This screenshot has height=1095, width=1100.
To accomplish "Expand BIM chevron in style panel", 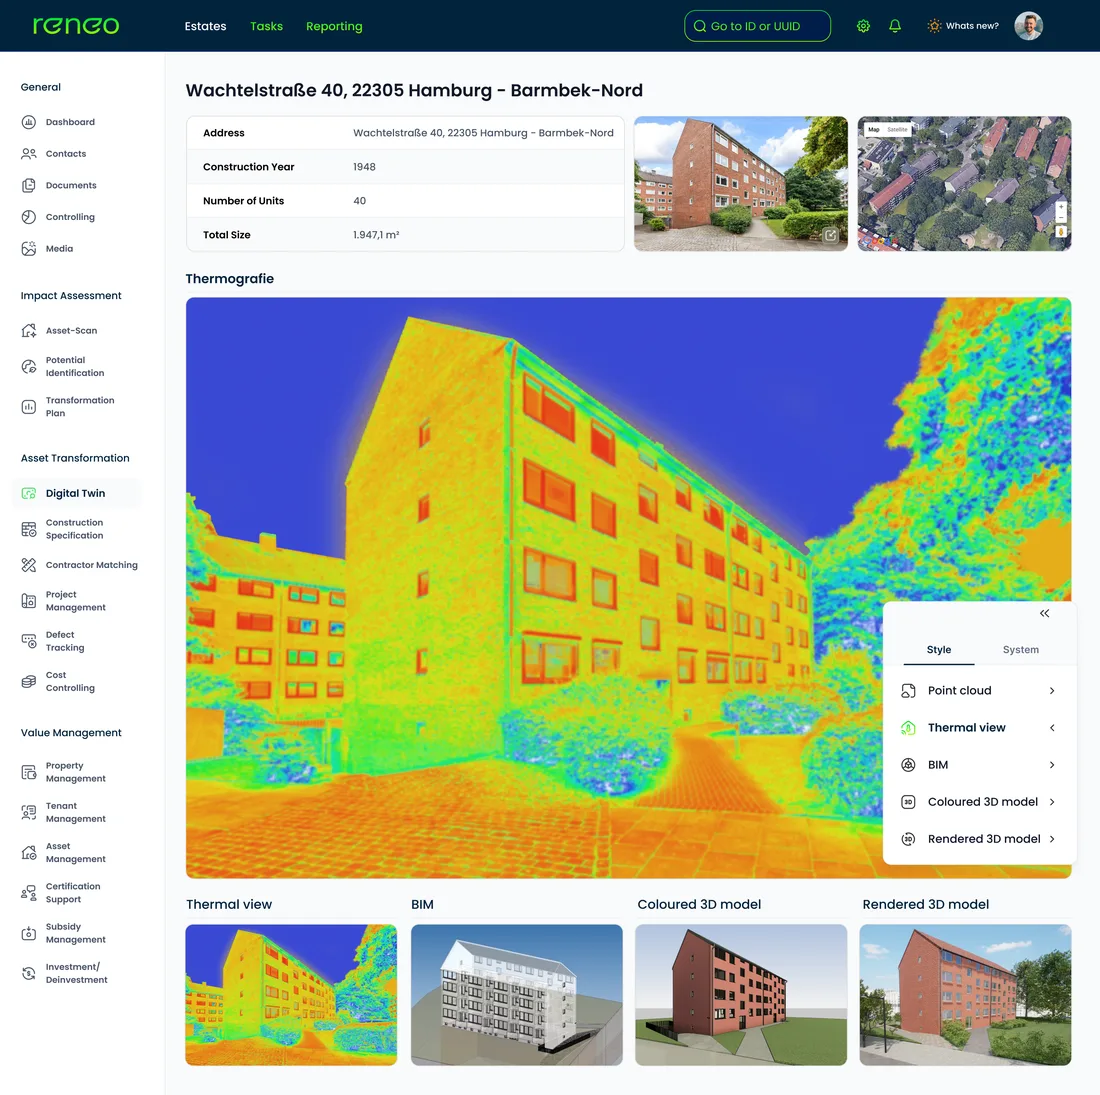I will 1052,765.
